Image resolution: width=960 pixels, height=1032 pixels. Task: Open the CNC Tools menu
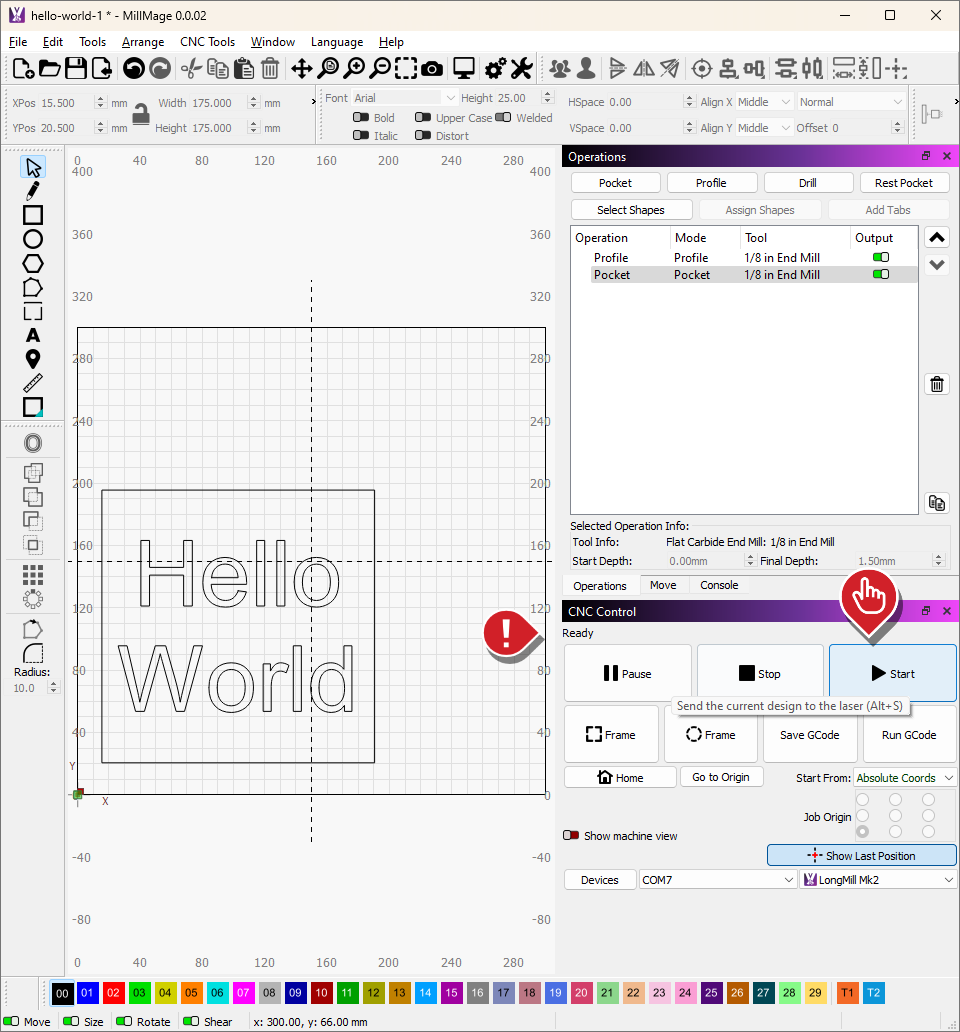207,42
